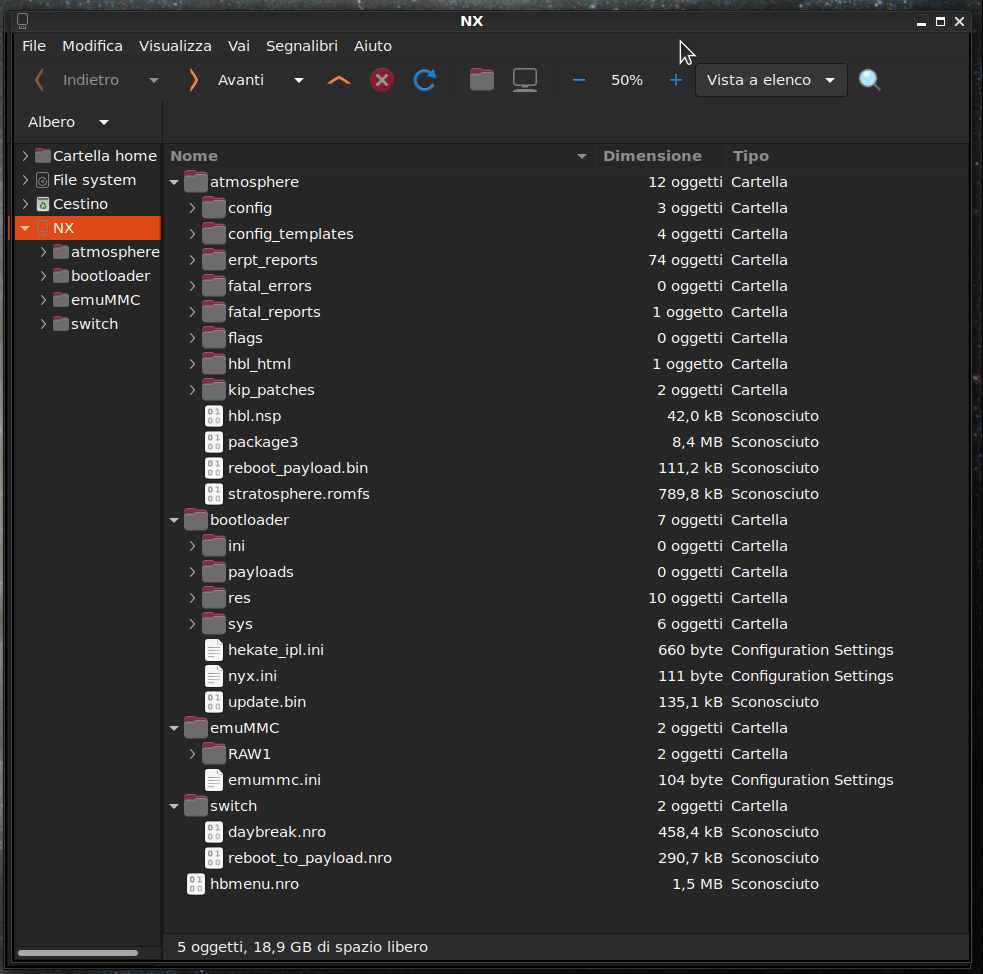This screenshot has width=983, height=974.
Task: Select the hekate_ipl.ini file
Action: pyautogui.click(x=275, y=650)
